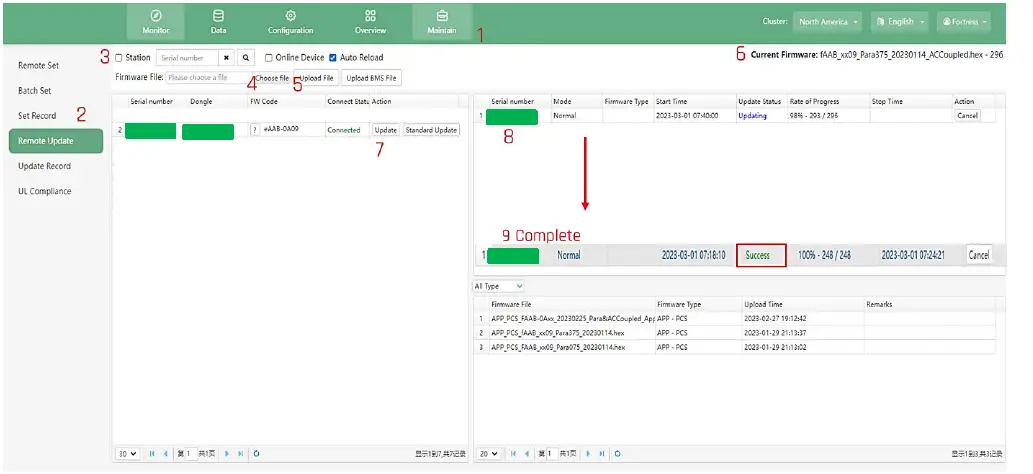Image resolution: width=1033 pixels, height=474 pixels.
Task: Click the Firmware File path field
Action: [x=209, y=78]
